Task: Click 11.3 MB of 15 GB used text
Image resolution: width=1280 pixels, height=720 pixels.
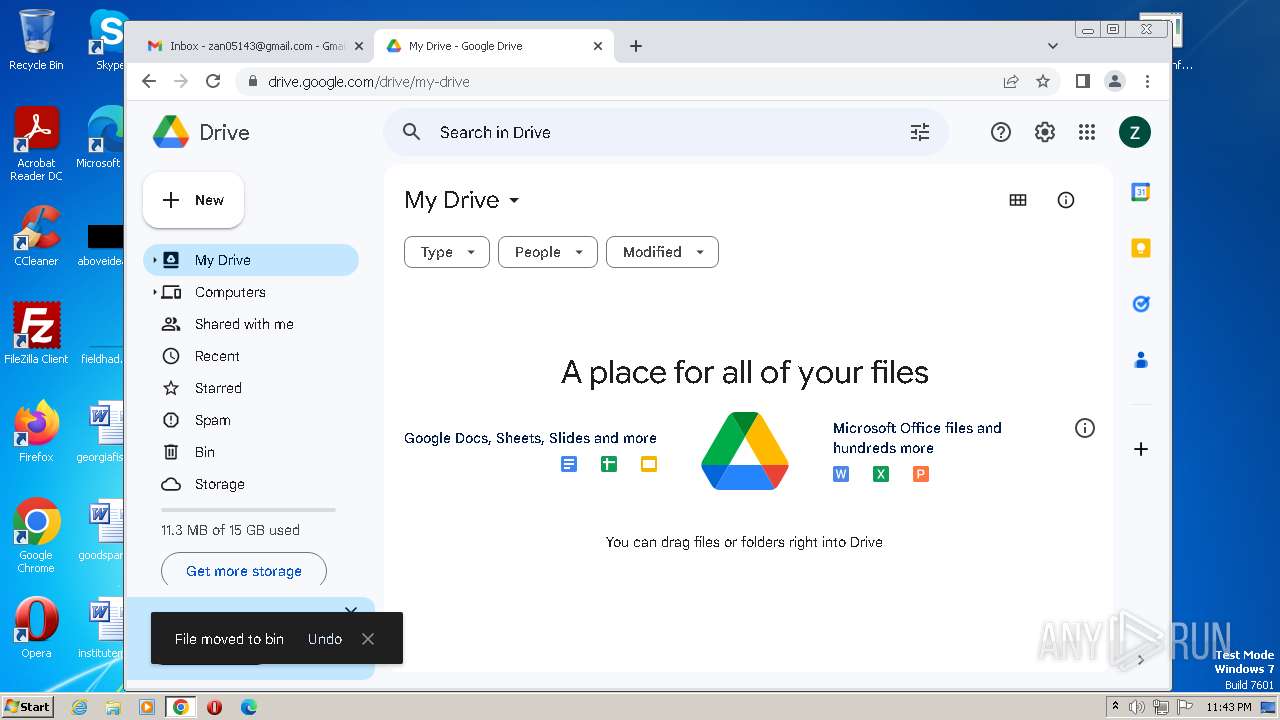Action: point(230,530)
